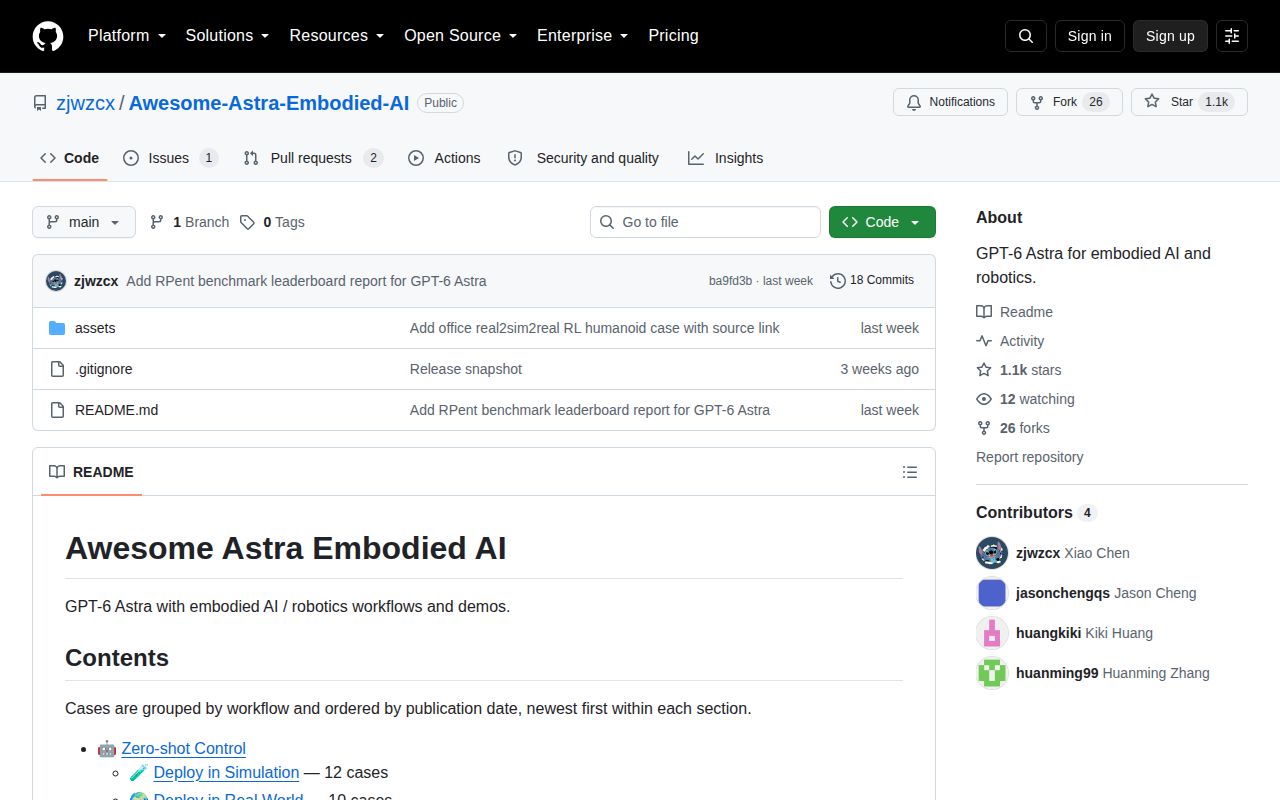Click the search magnifier icon
This screenshot has width=1280, height=800.
click(x=1026, y=36)
